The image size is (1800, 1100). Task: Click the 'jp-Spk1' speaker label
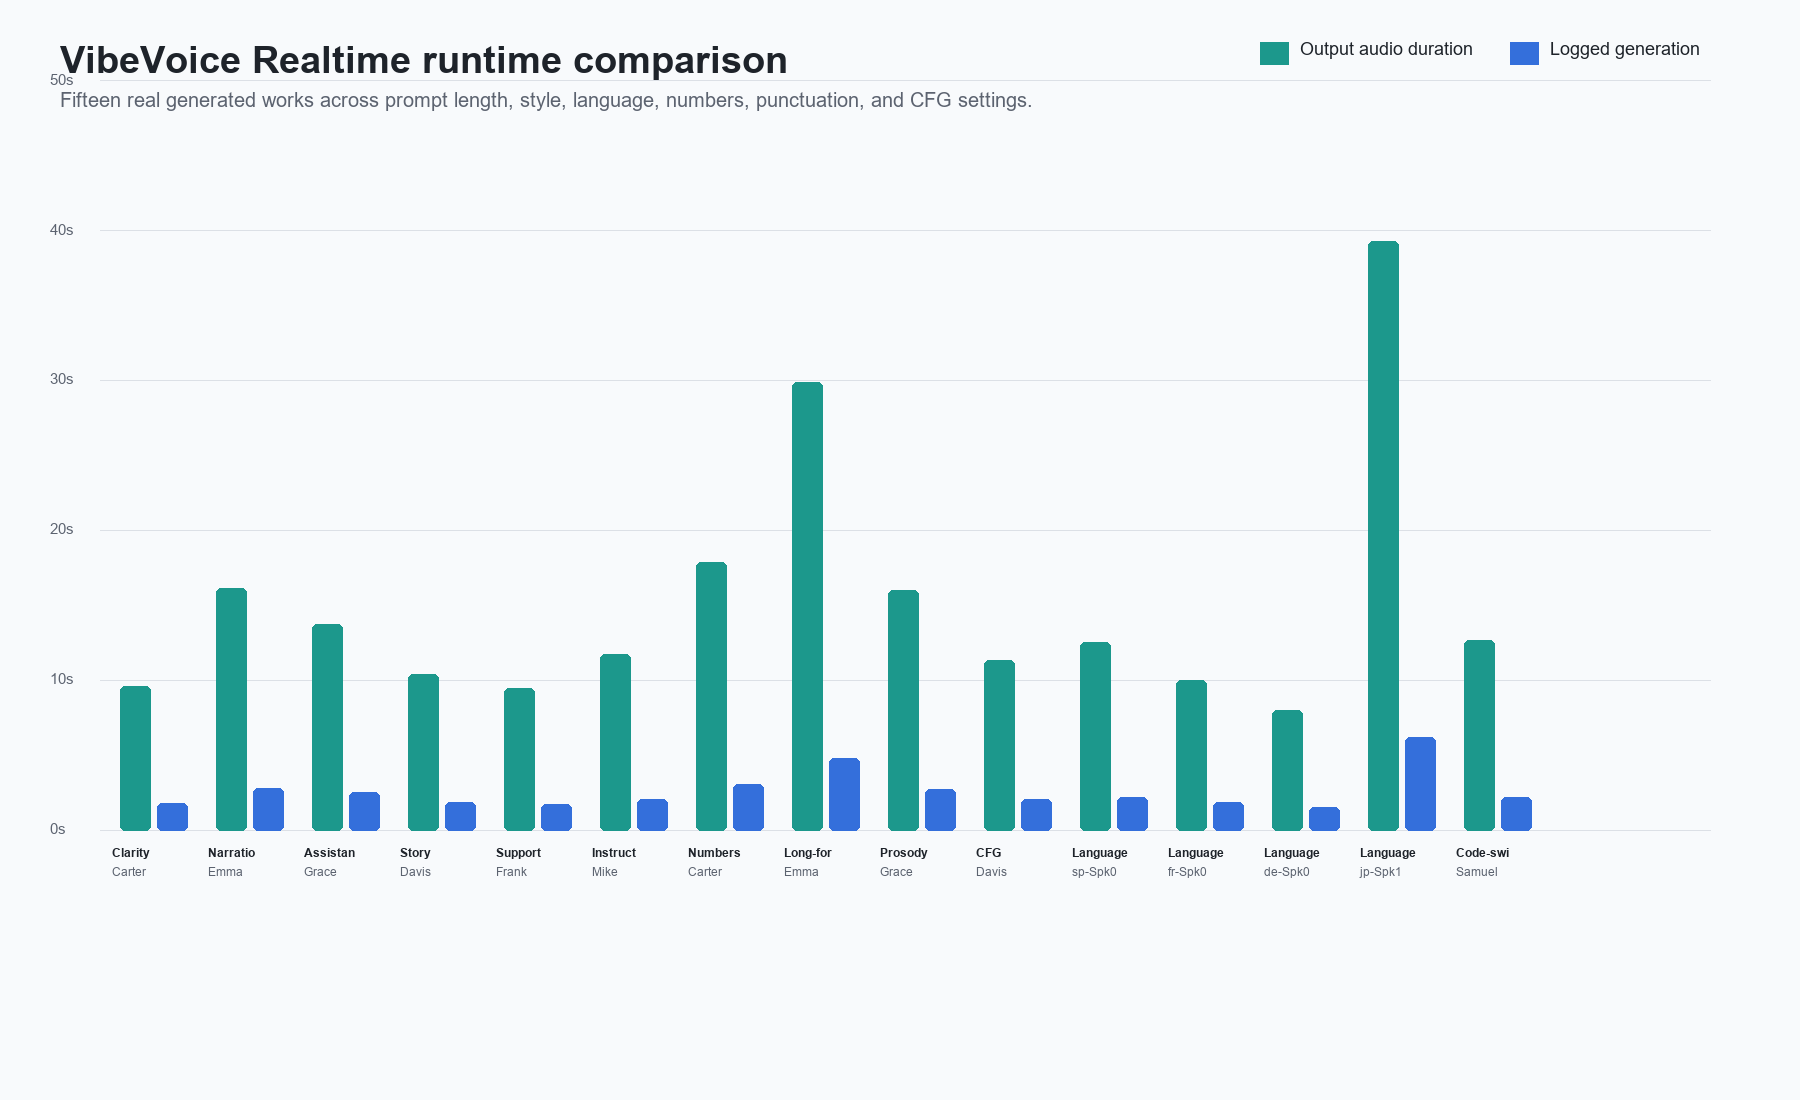pyautogui.click(x=1380, y=872)
